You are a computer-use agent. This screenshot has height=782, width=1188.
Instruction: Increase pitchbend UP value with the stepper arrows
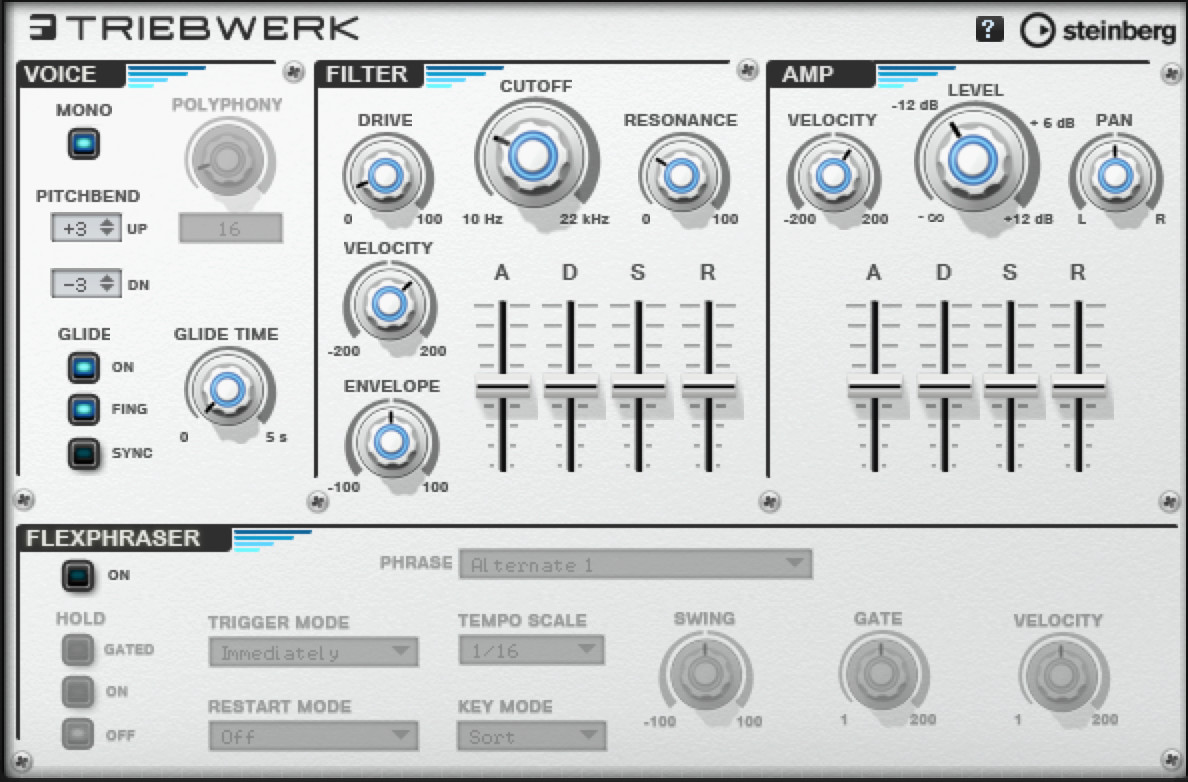[x=108, y=227]
